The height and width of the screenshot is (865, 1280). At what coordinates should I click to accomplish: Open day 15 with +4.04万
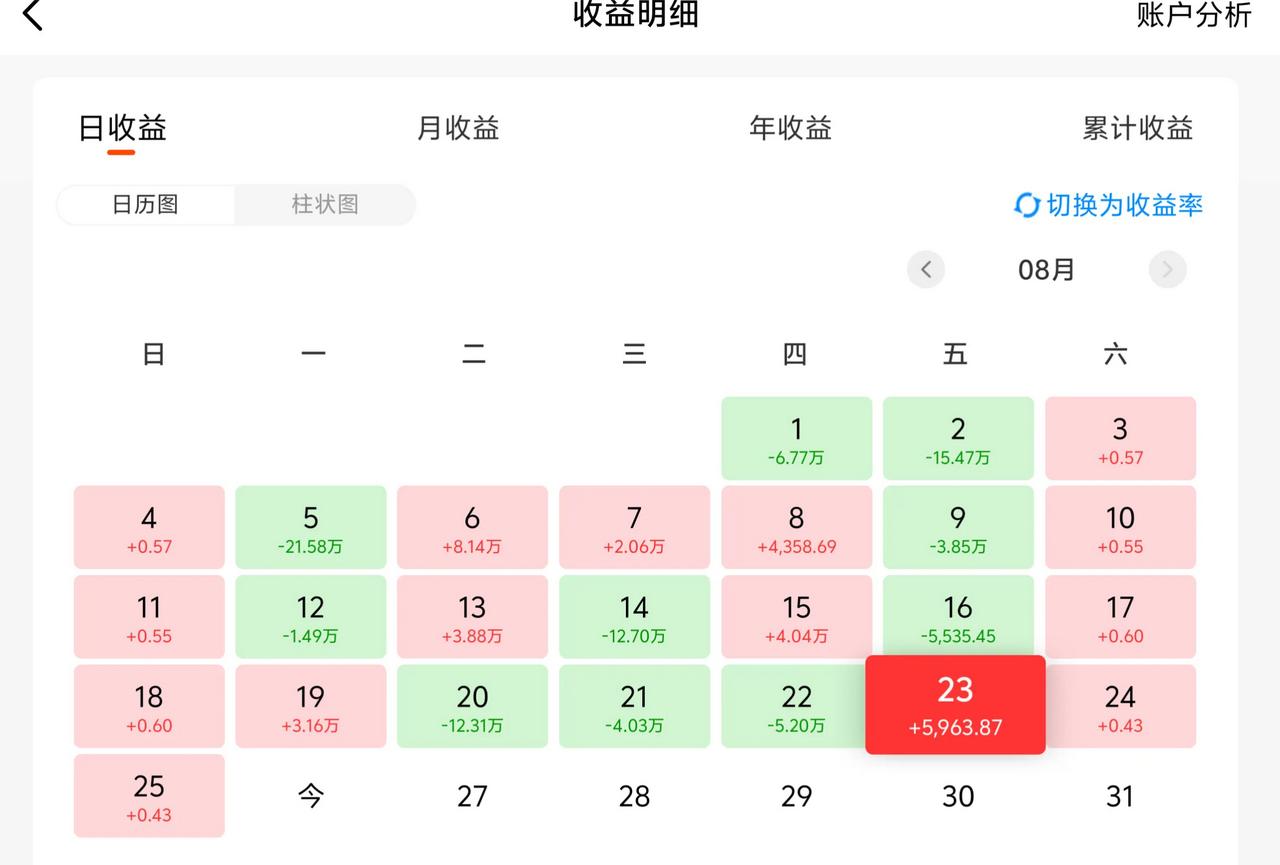(796, 616)
